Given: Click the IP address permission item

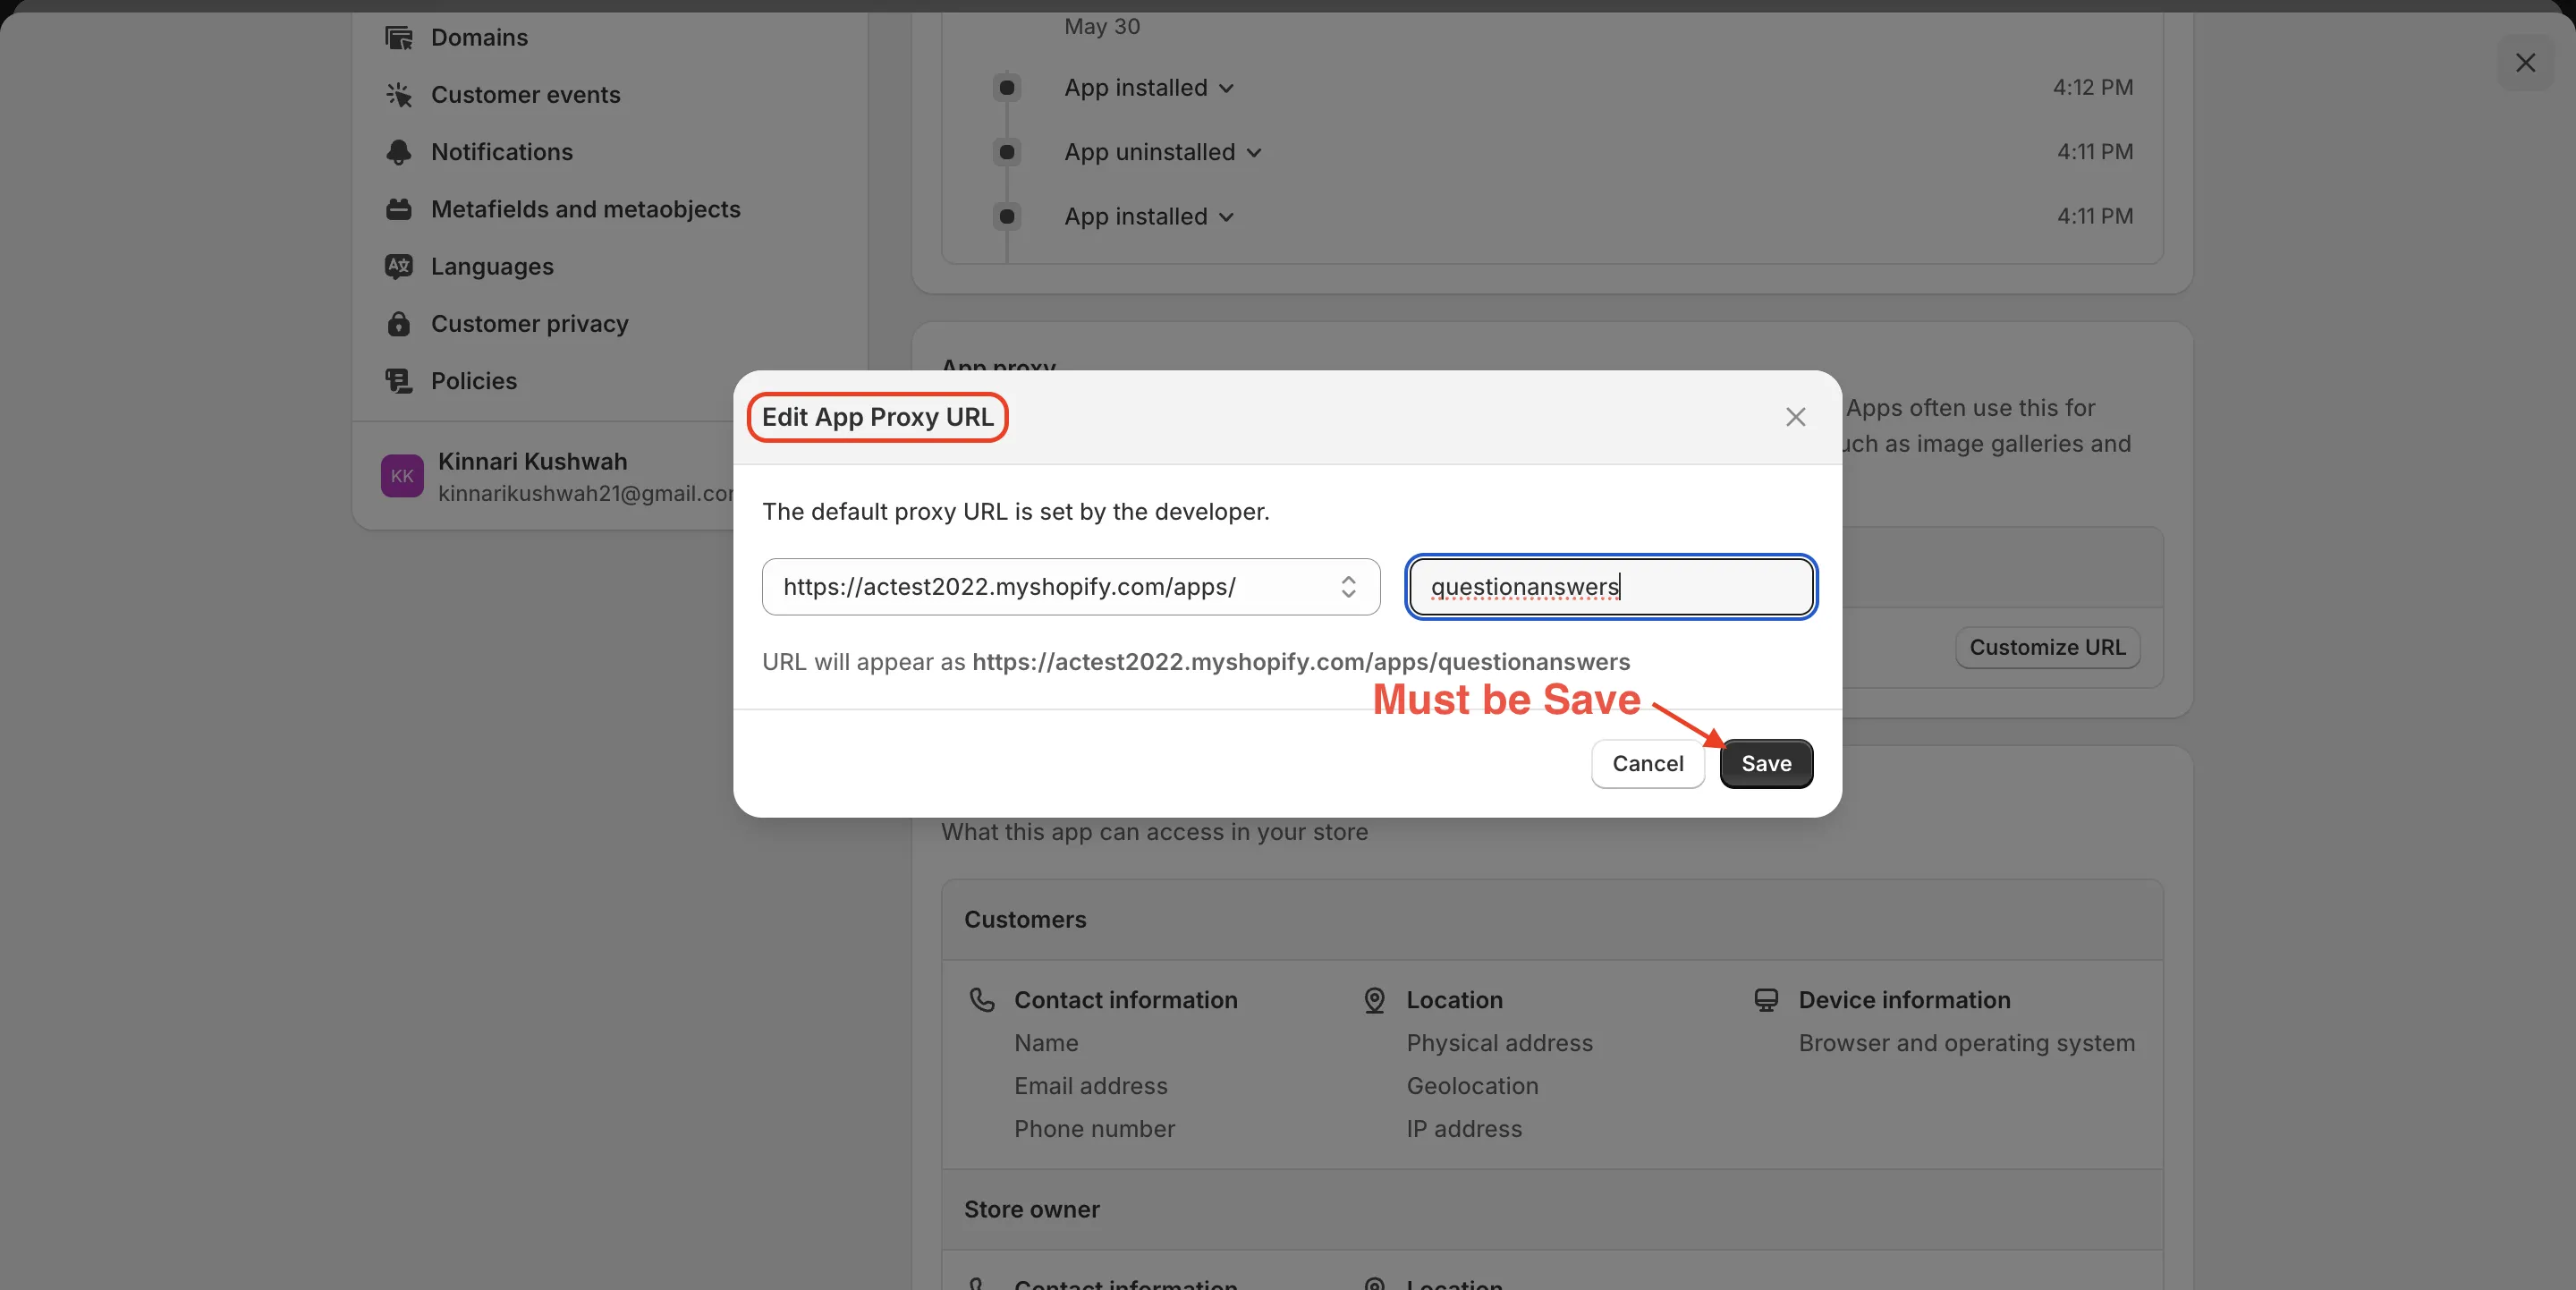Looking at the screenshot, I should click(1465, 1129).
